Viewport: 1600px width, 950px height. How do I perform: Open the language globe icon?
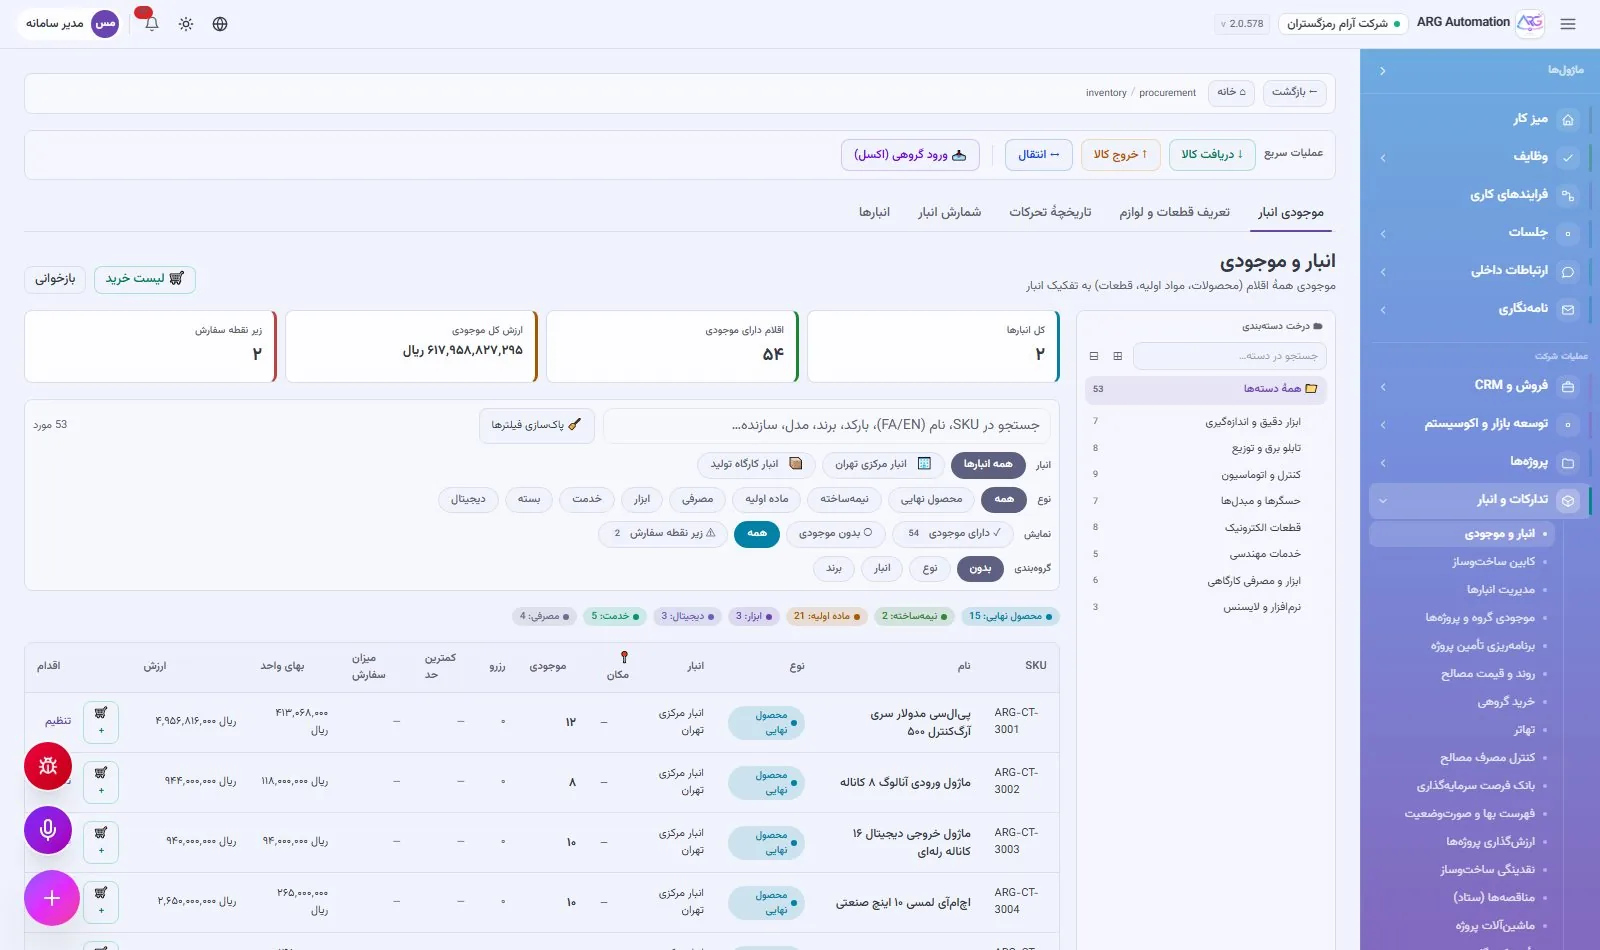[x=220, y=24]
